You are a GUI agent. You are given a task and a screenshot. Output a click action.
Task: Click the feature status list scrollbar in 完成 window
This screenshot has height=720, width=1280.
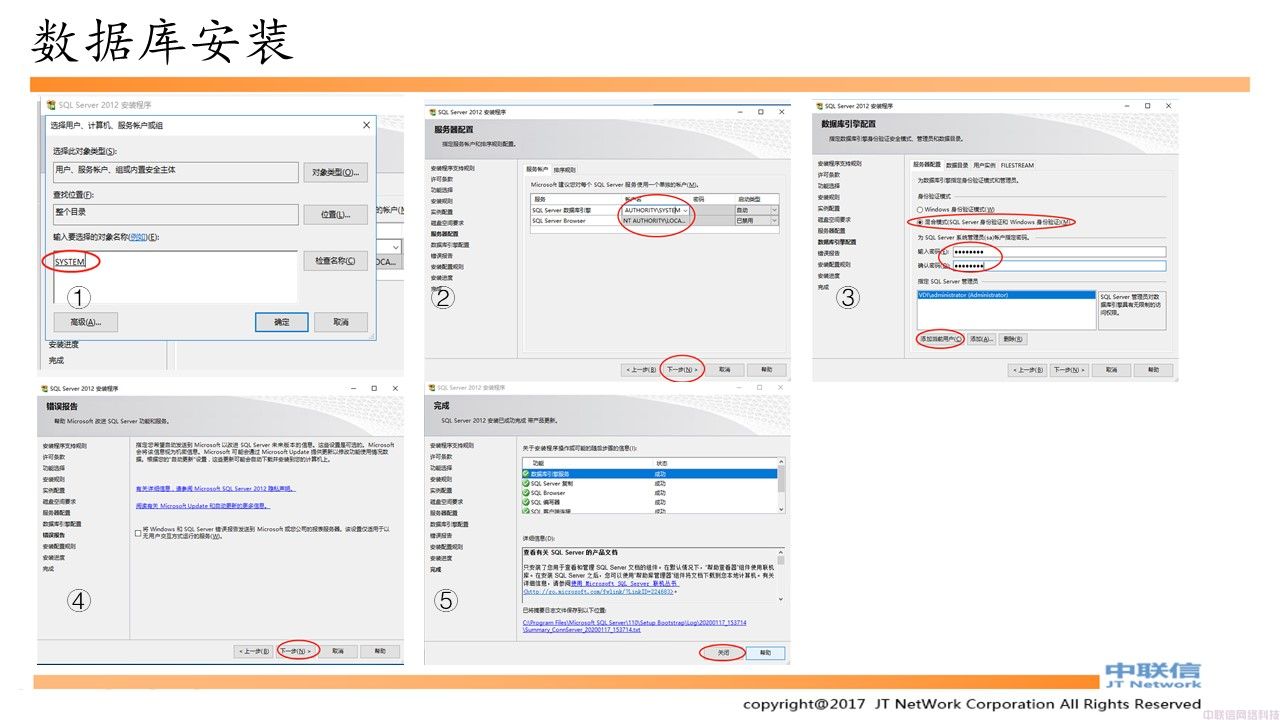pos(781,486)
